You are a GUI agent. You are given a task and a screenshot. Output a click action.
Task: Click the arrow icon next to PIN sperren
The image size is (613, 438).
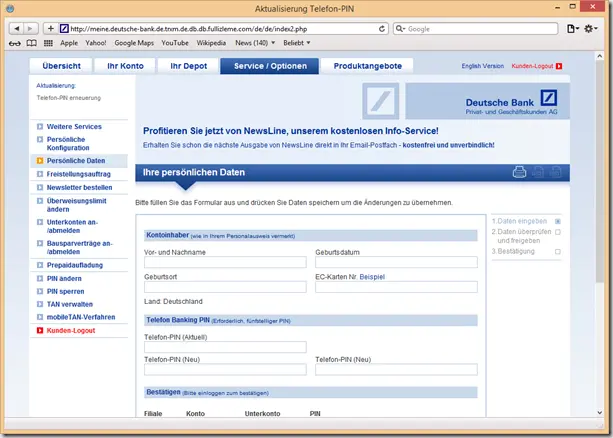[x=40, y=291]
